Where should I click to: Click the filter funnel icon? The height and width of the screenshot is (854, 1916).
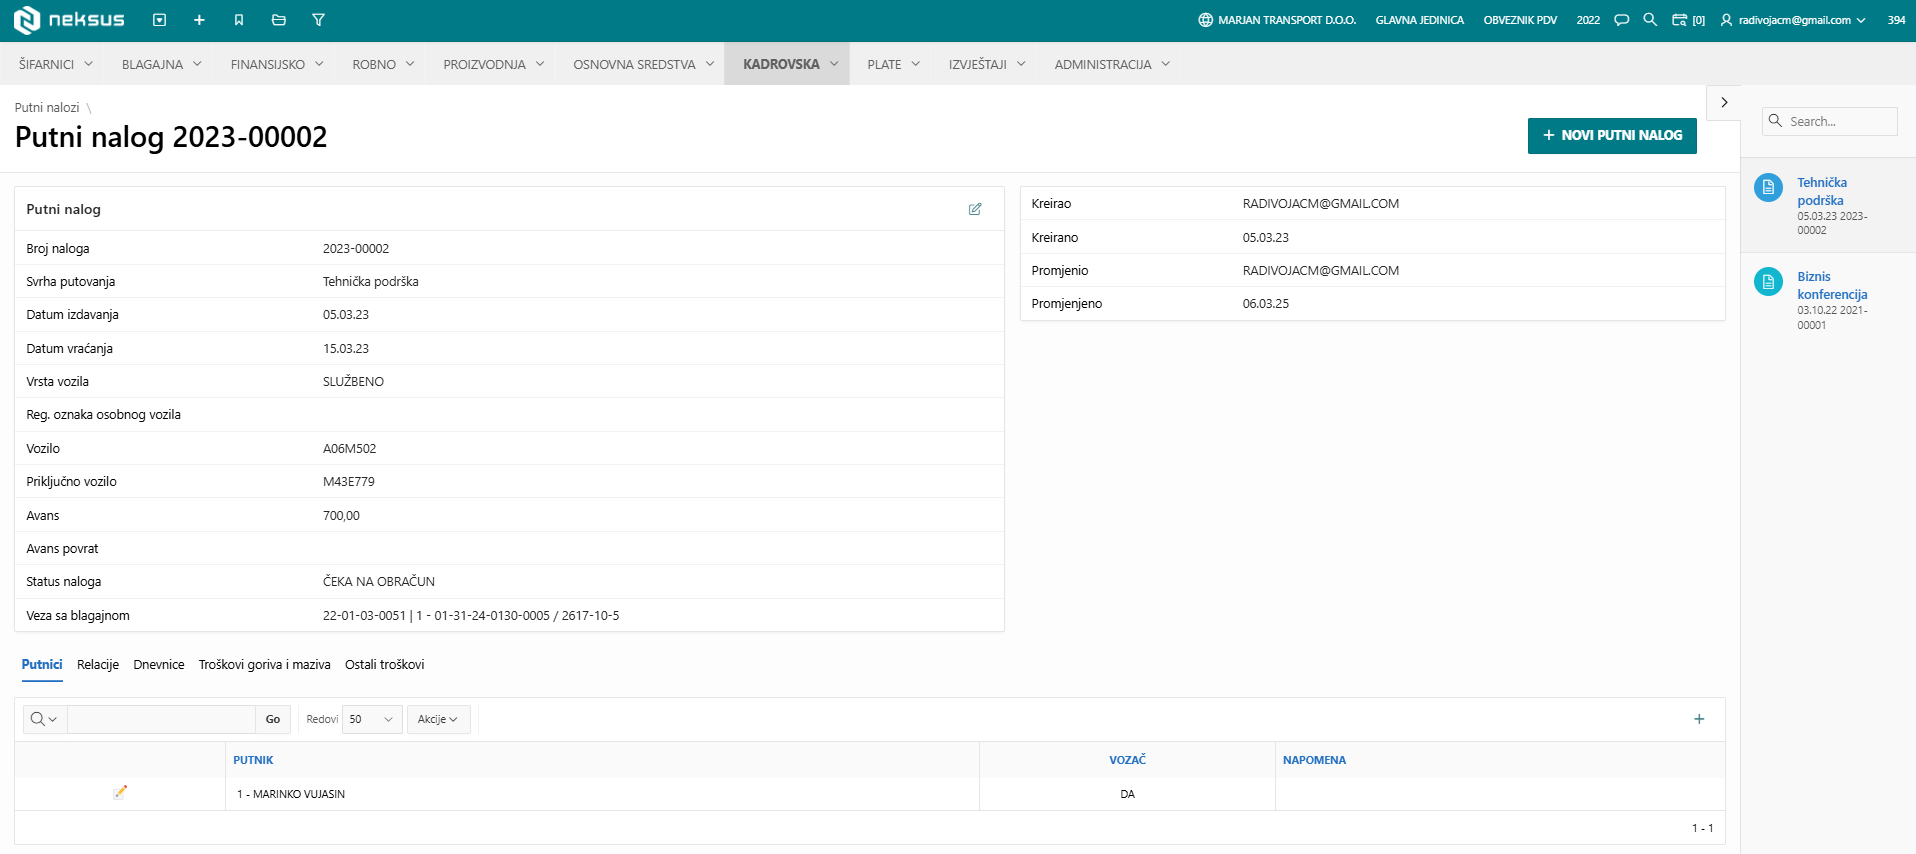[x=318, y=20]
